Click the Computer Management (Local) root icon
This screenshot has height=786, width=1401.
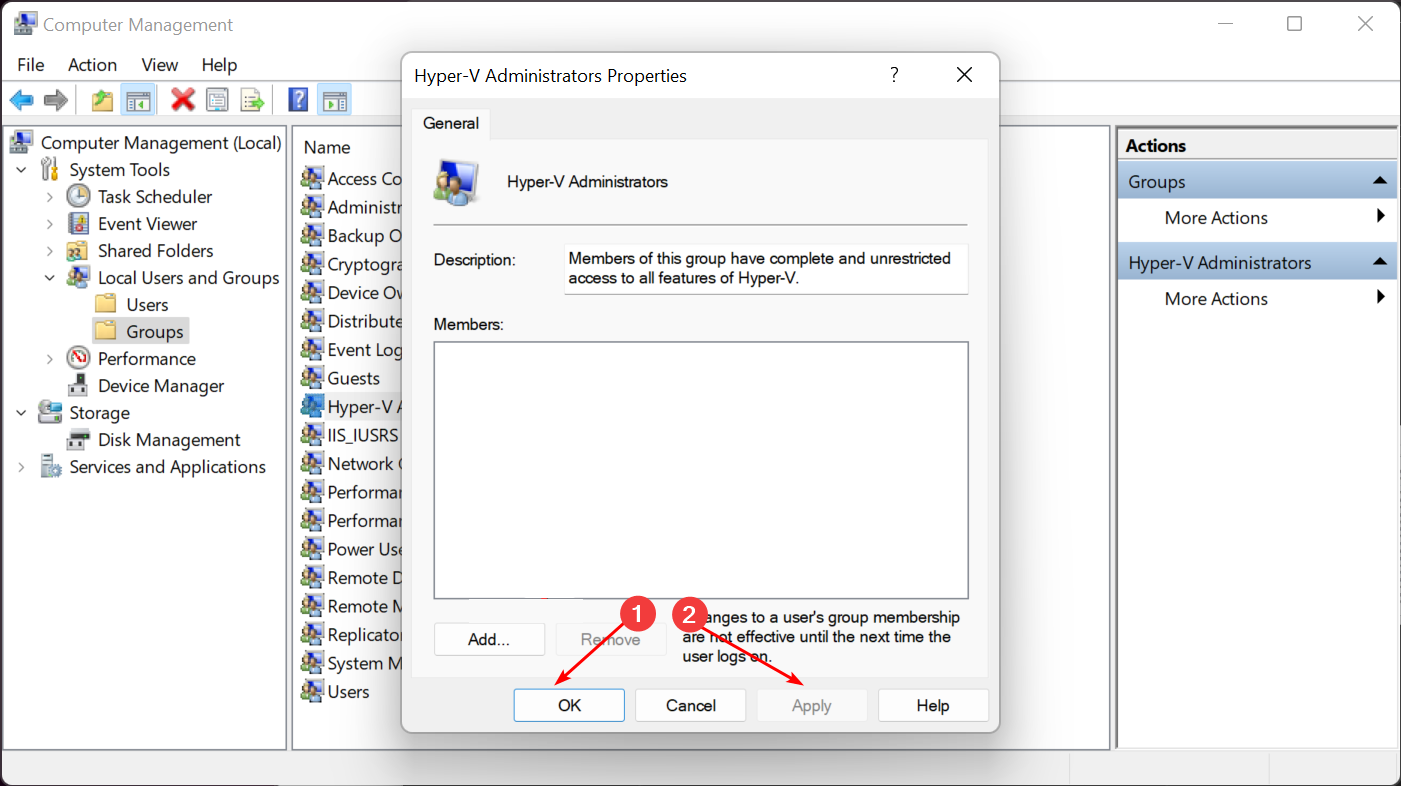pyautogui.click(x=21, y=143)
